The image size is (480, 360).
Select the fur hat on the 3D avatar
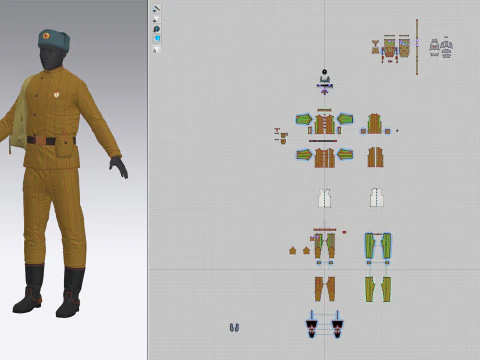click(54, 41)
